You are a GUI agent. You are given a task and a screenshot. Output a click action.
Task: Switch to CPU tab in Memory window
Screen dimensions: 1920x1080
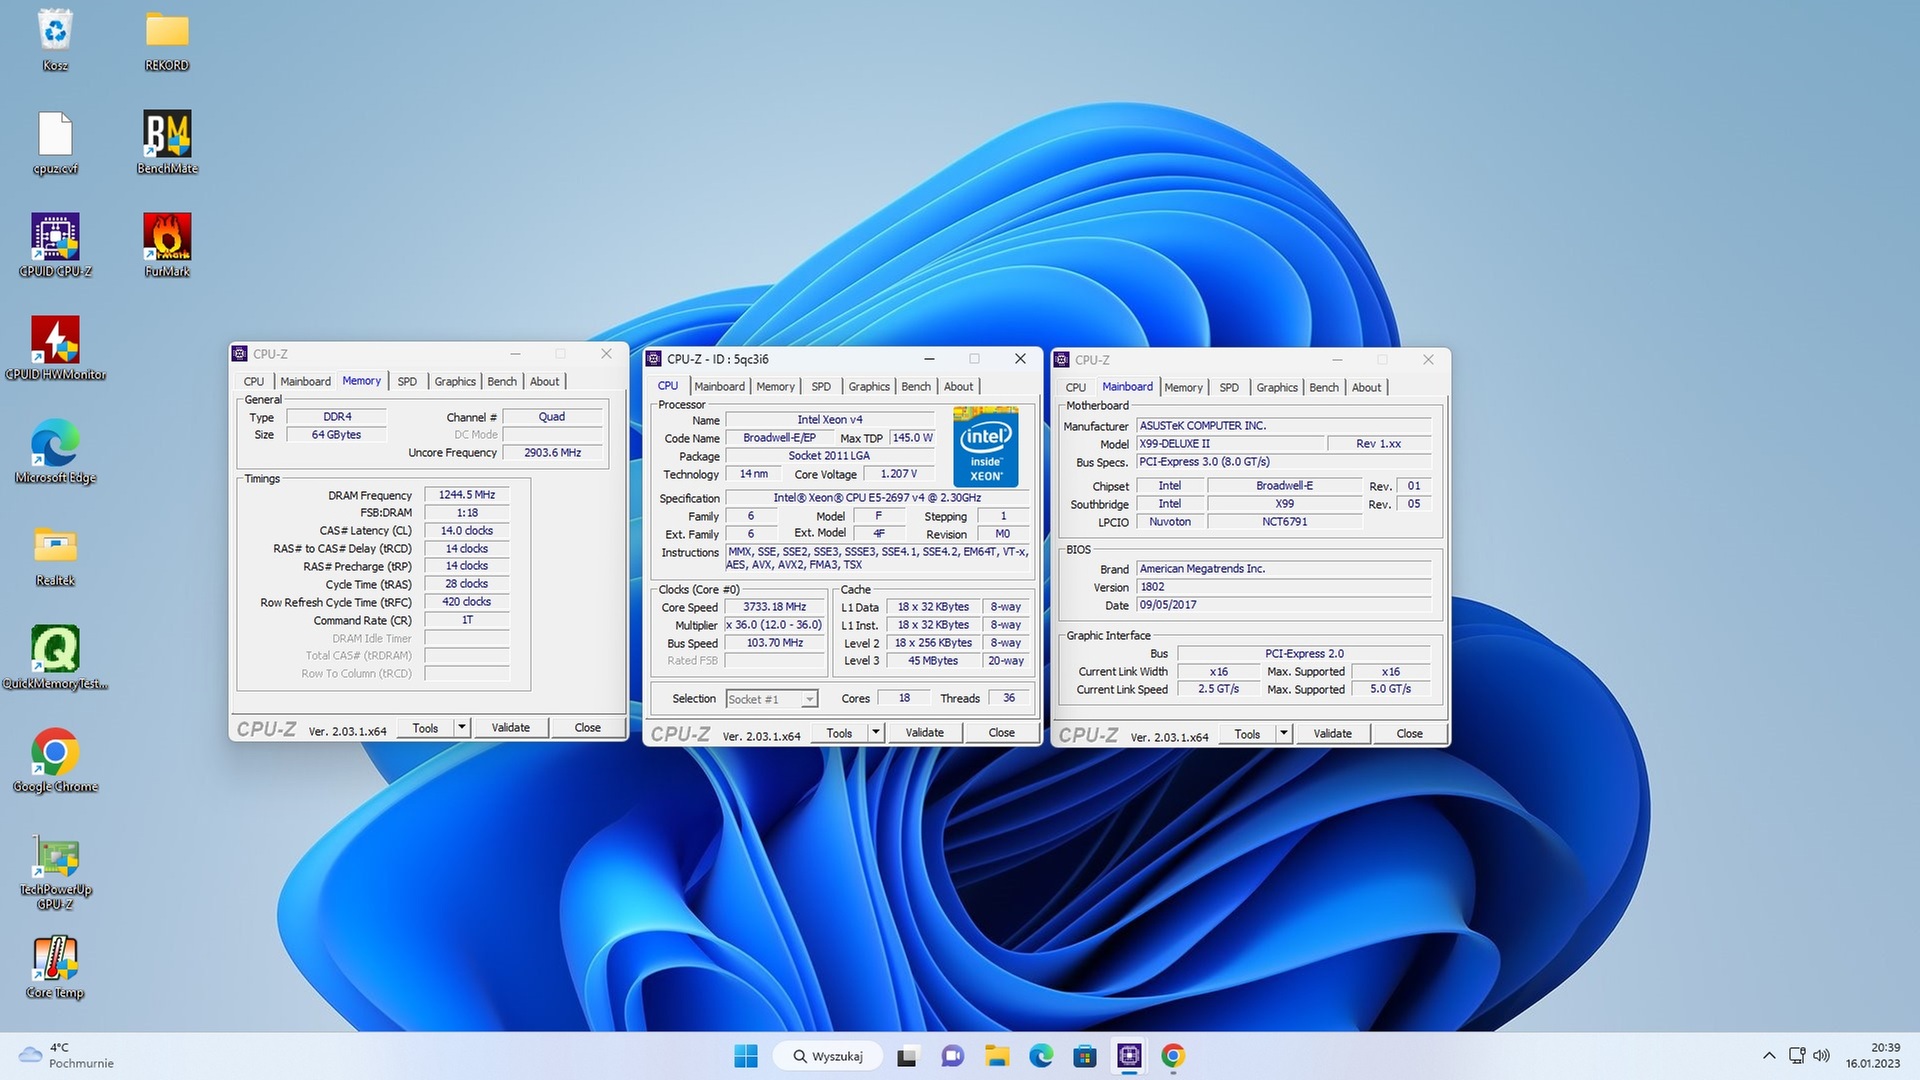[x=254, y=381]
